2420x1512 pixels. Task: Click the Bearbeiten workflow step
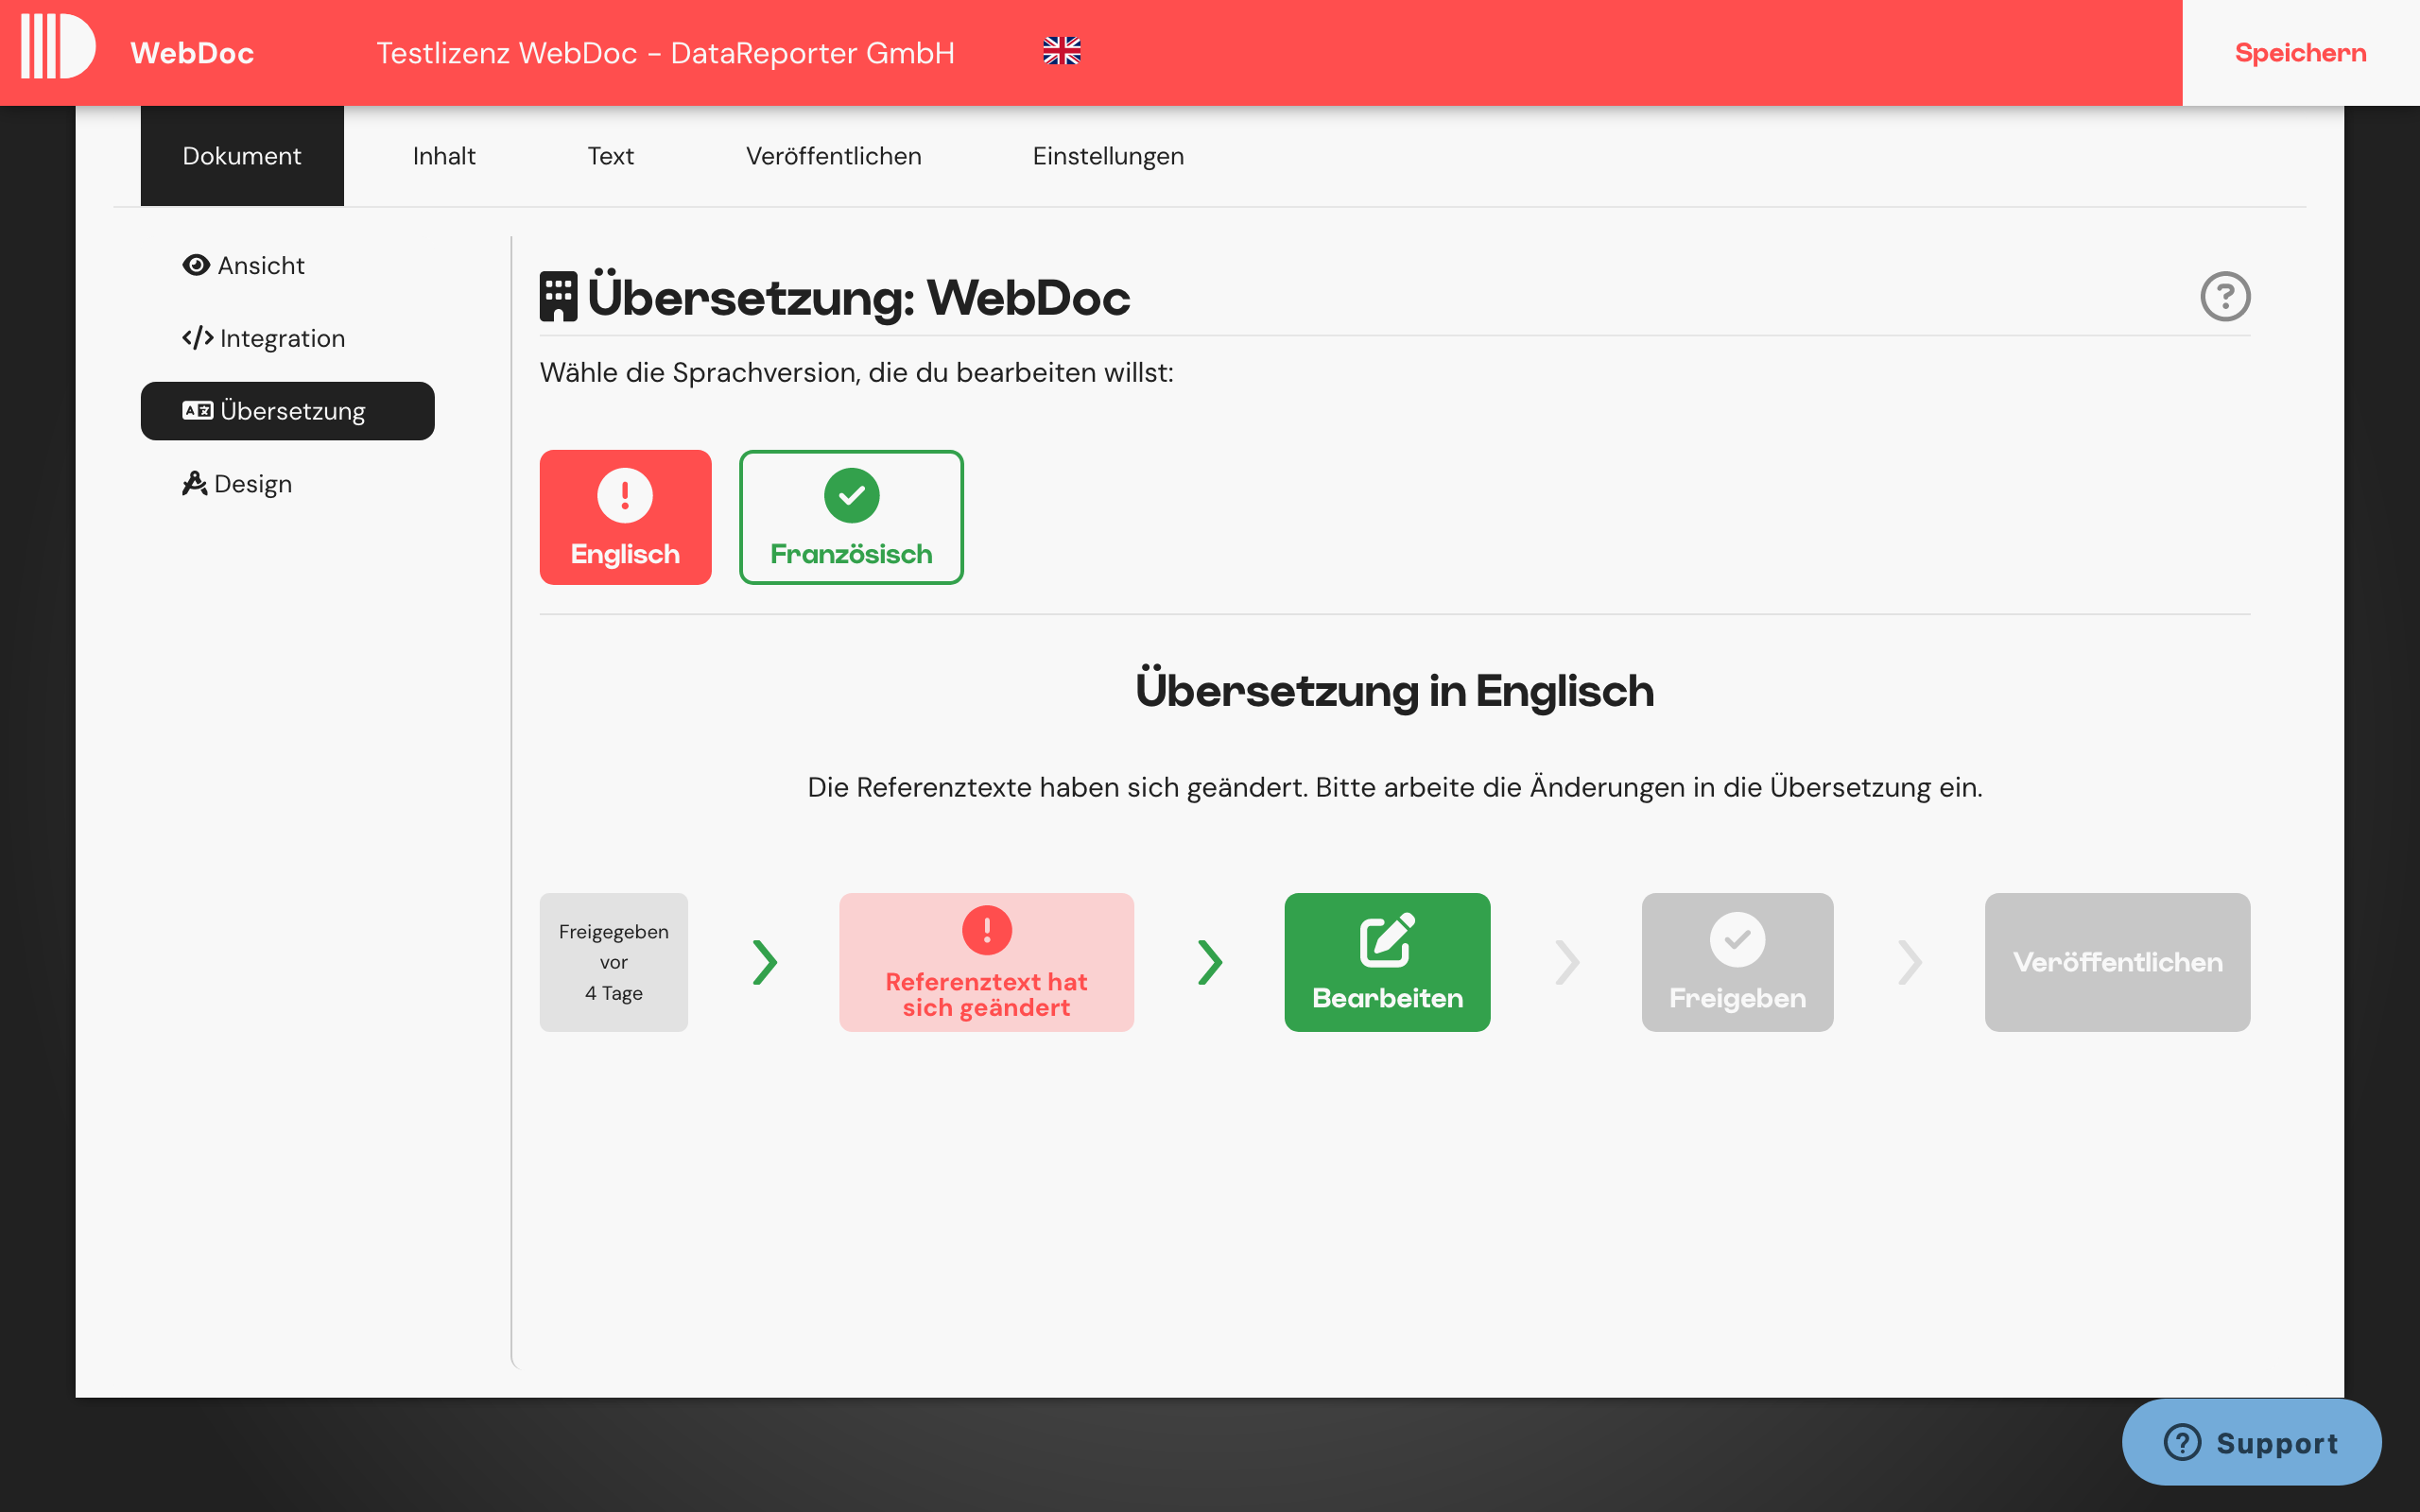tap(1386, 962)
